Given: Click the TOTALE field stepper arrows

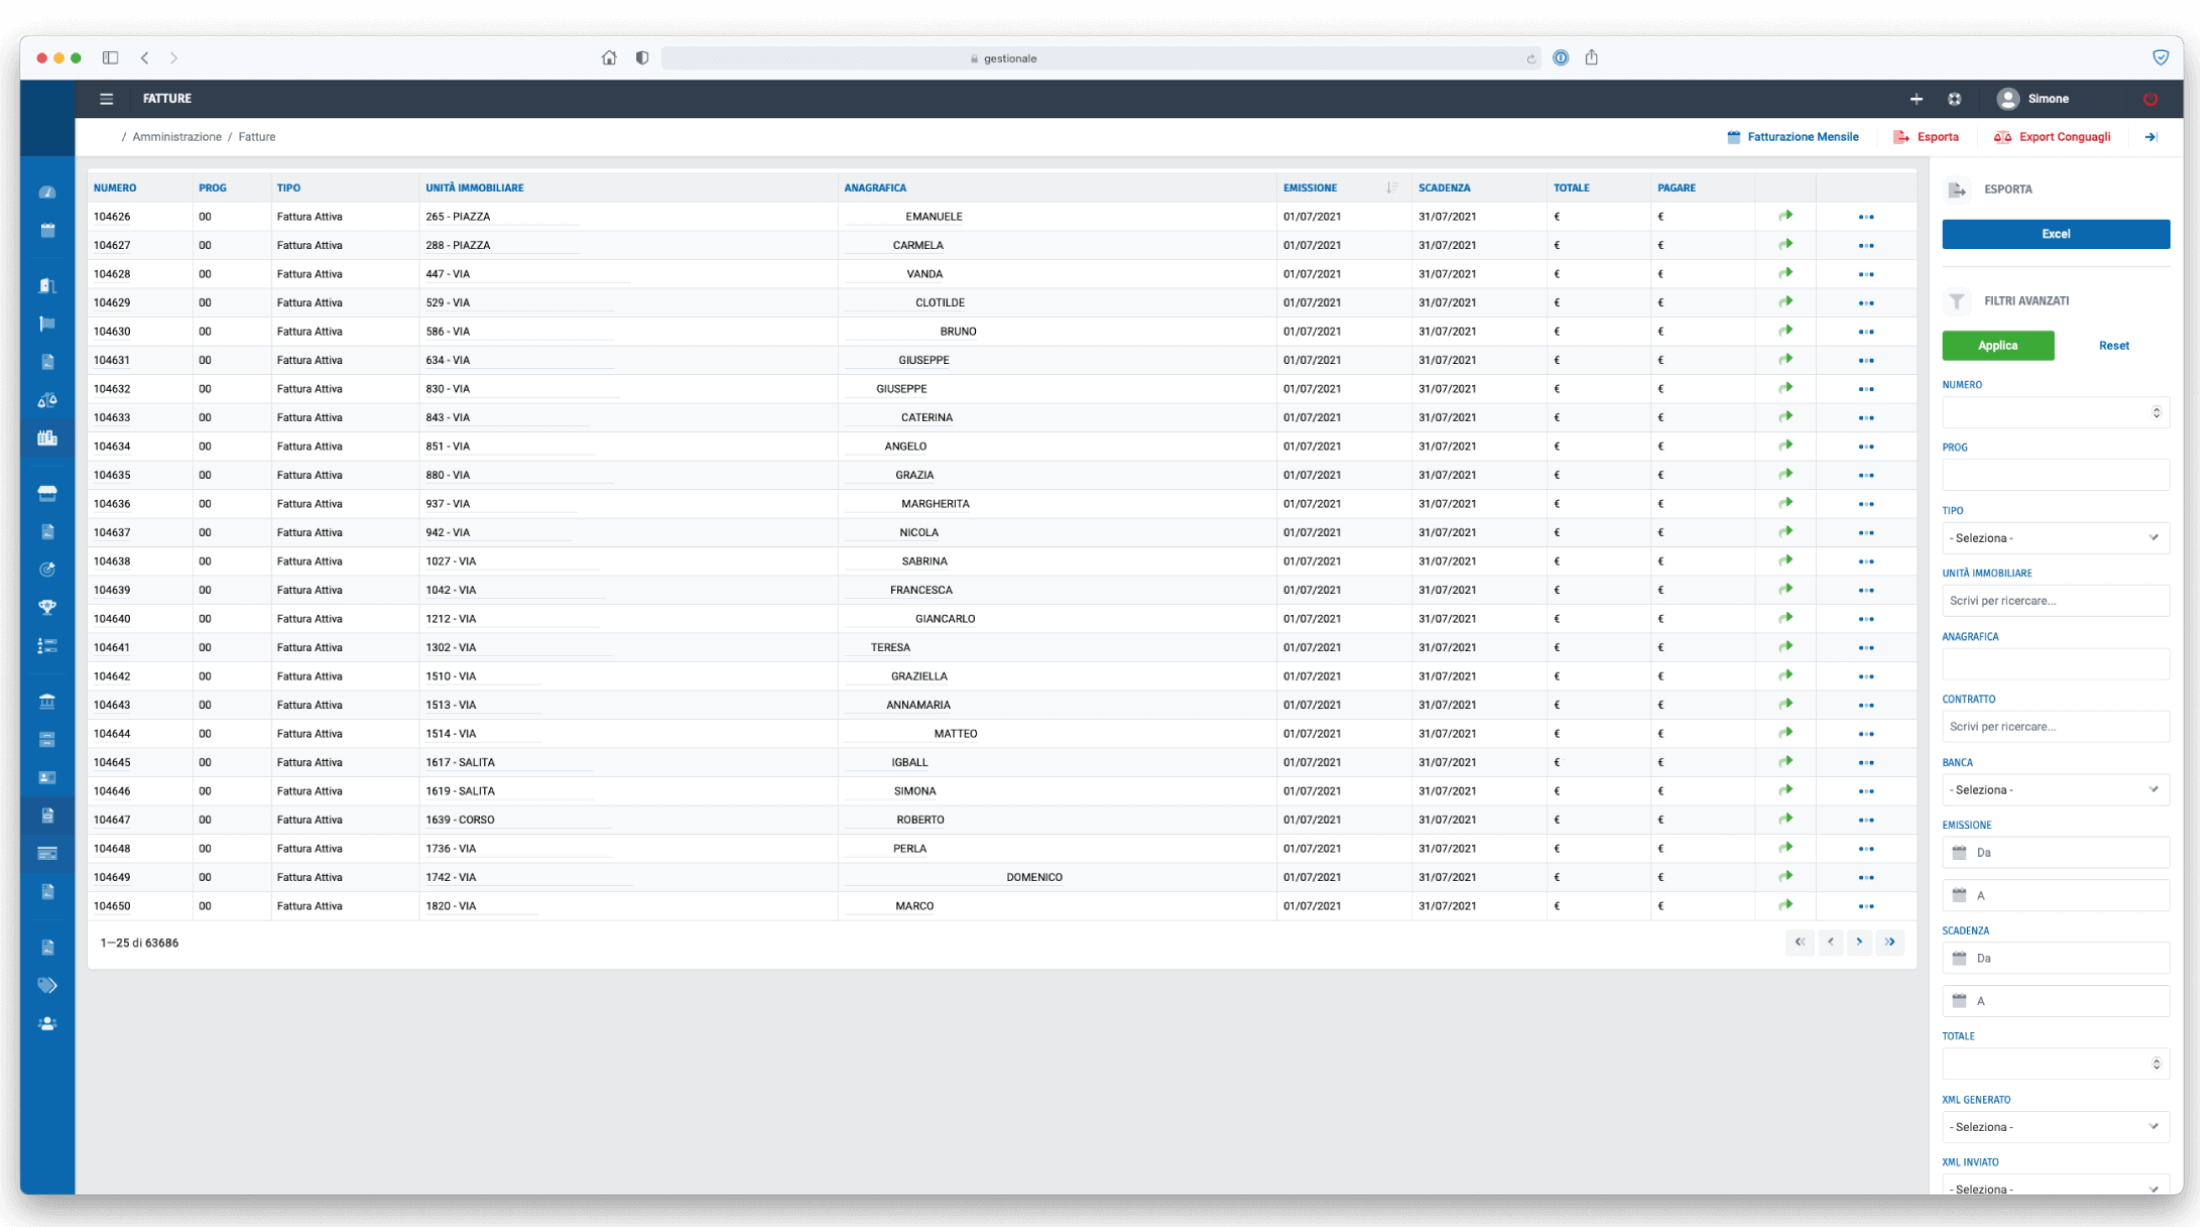Looking at the screenshot, I should (2156, 1064).
